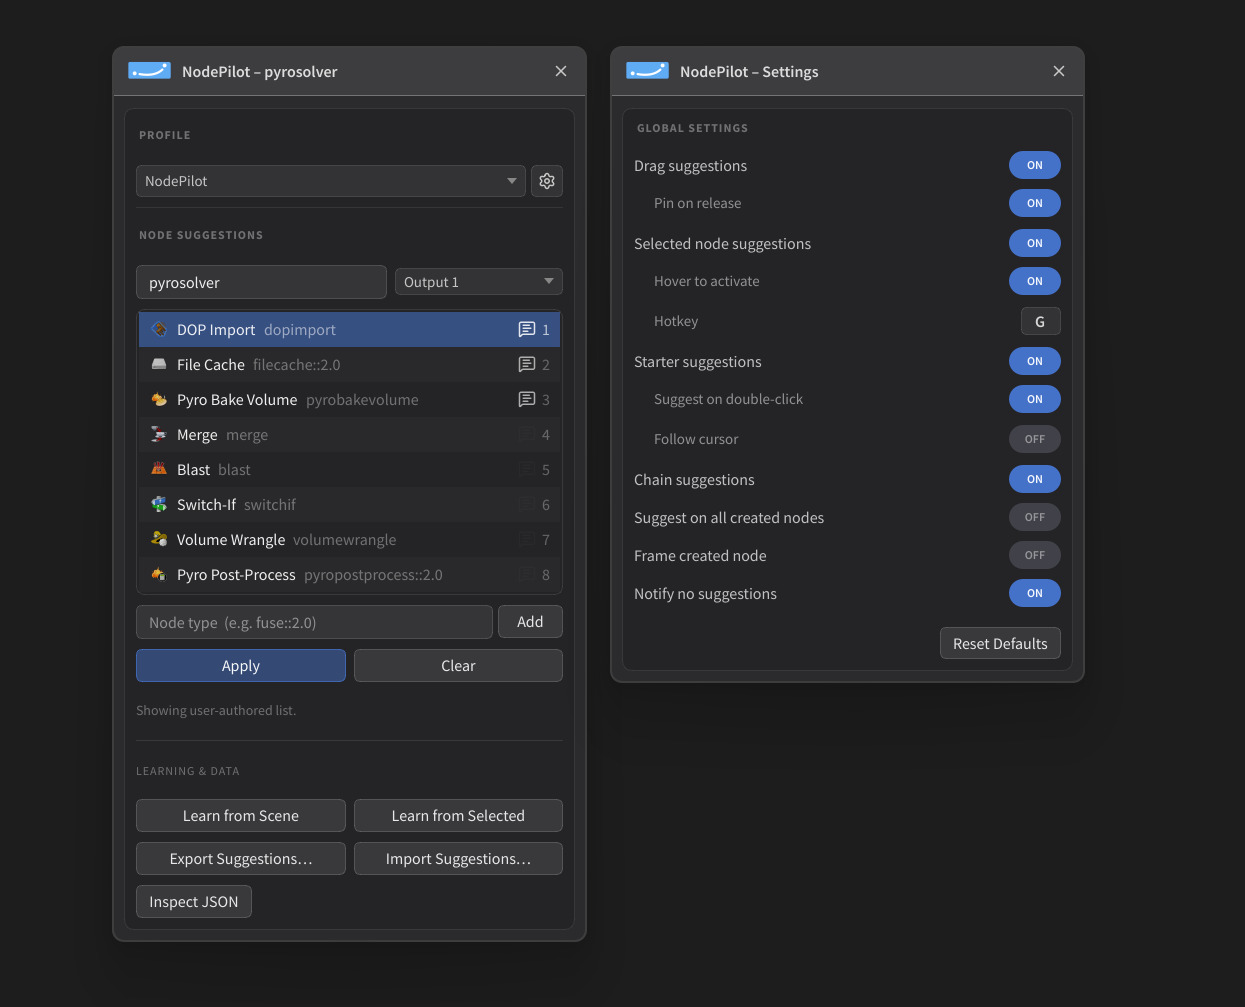
Task: Click File Cache node icon
Action: coord(159,364)
